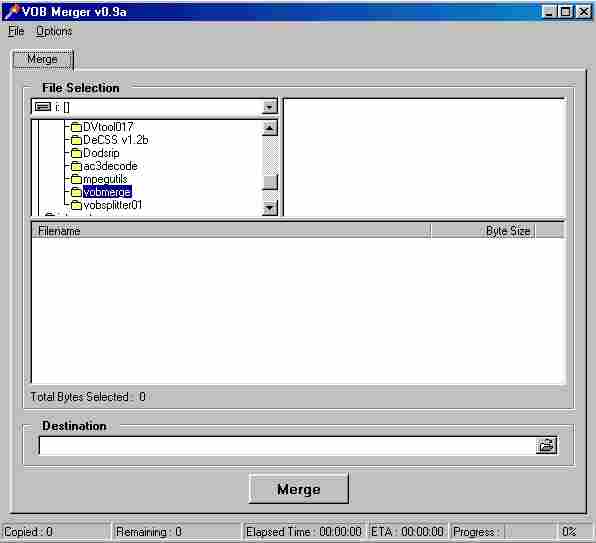Open the drive selection dropdown
Screen dimensions: 596x543
[269, 107]
